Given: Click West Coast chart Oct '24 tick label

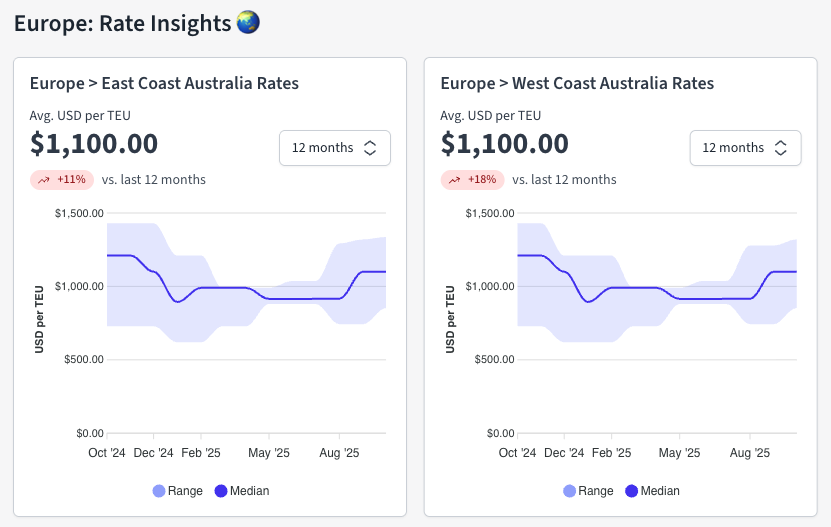Looking at the screenshot, I should click(517, 453).
